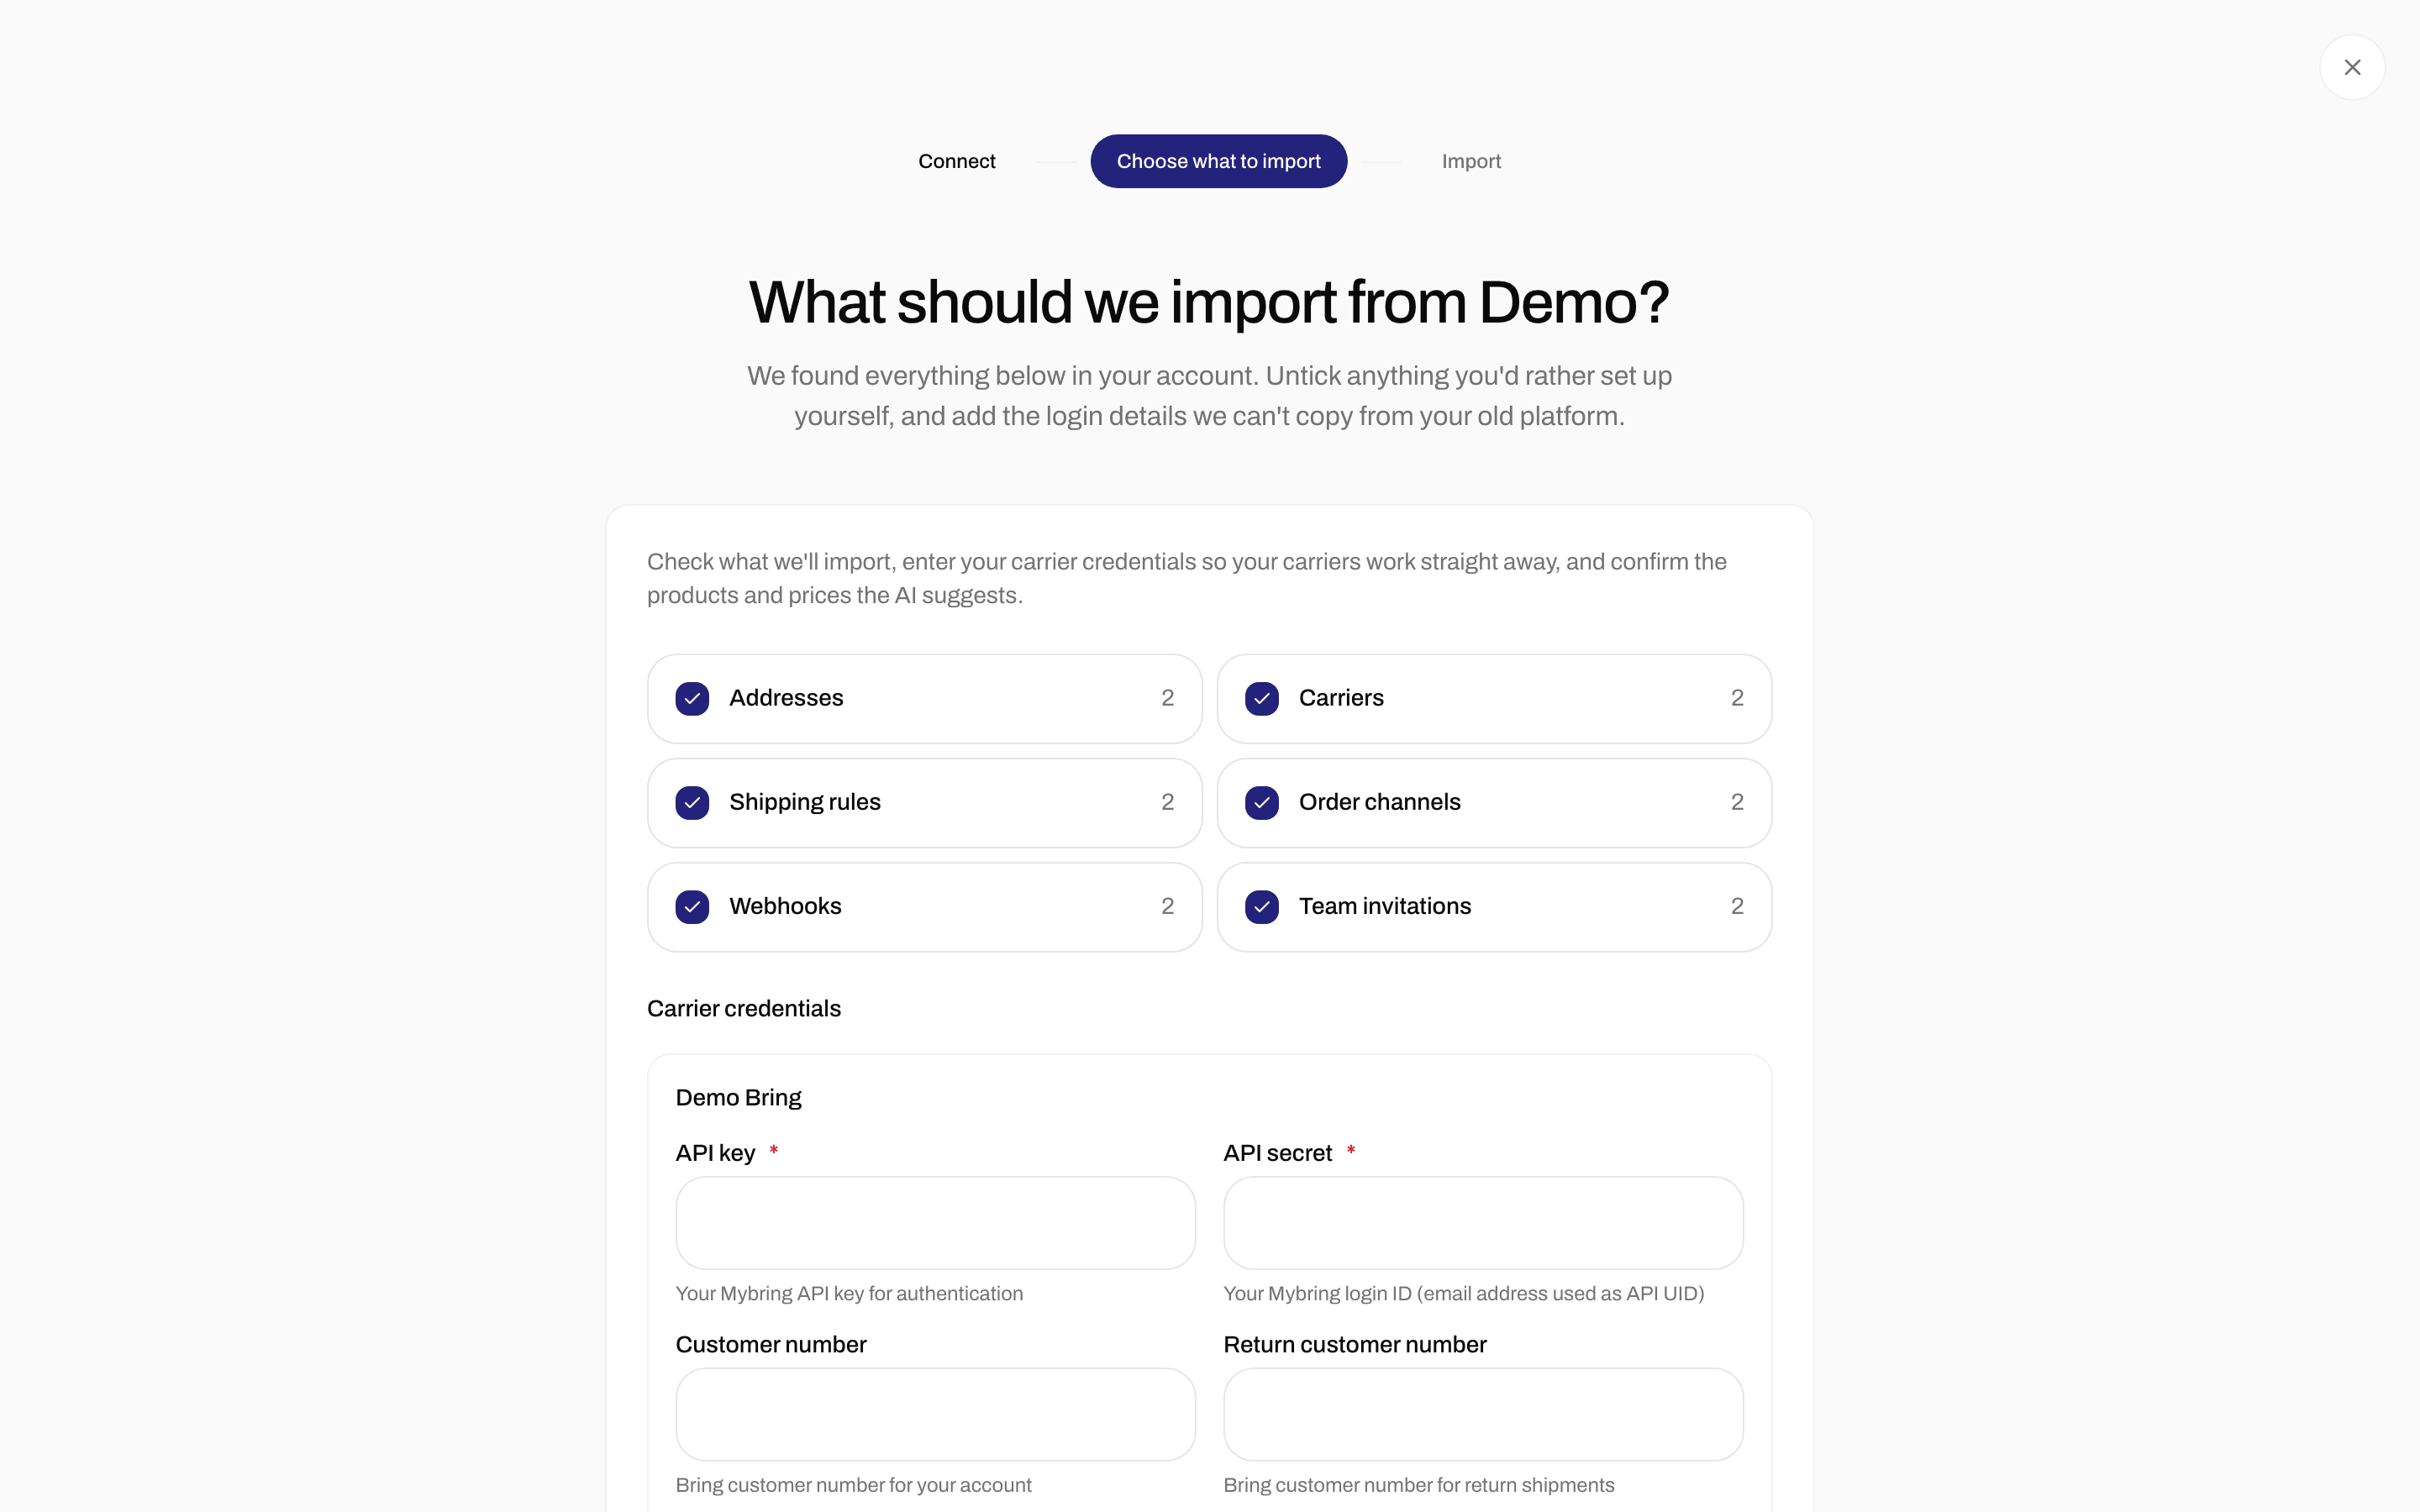Toggle the Shipping rules checkbox
The width and height of the screenshot is (2420, 1512).
pos(692,802)
